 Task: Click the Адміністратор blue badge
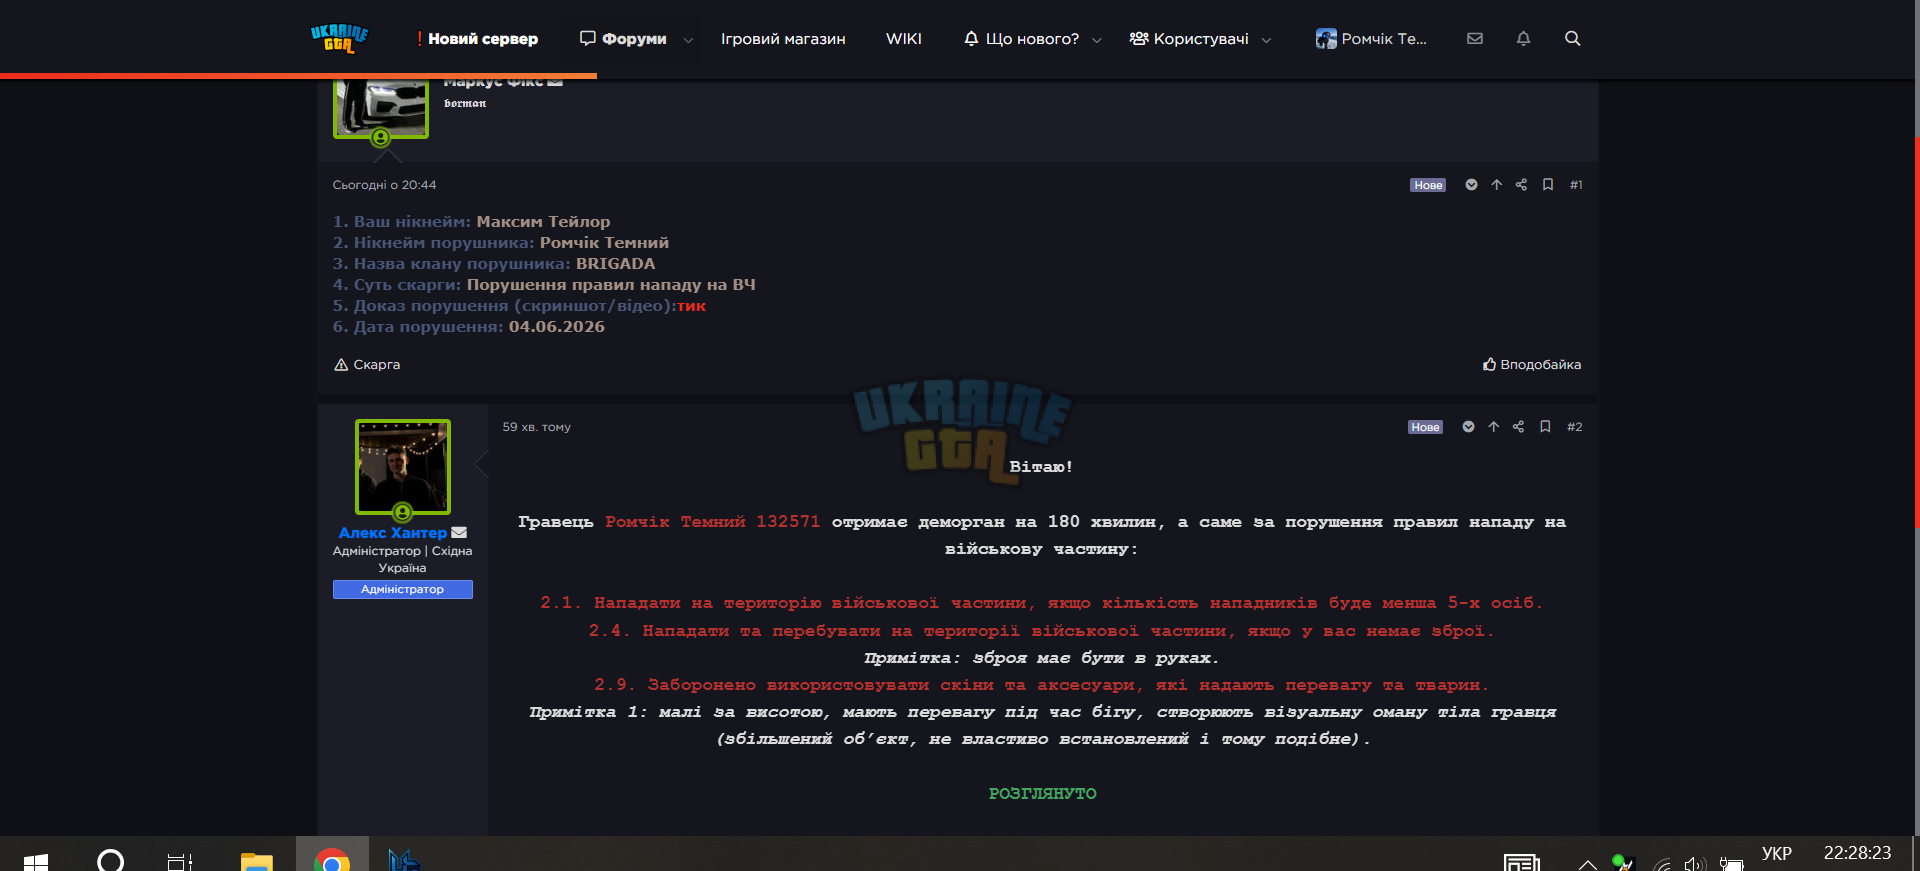coord(403,590)
